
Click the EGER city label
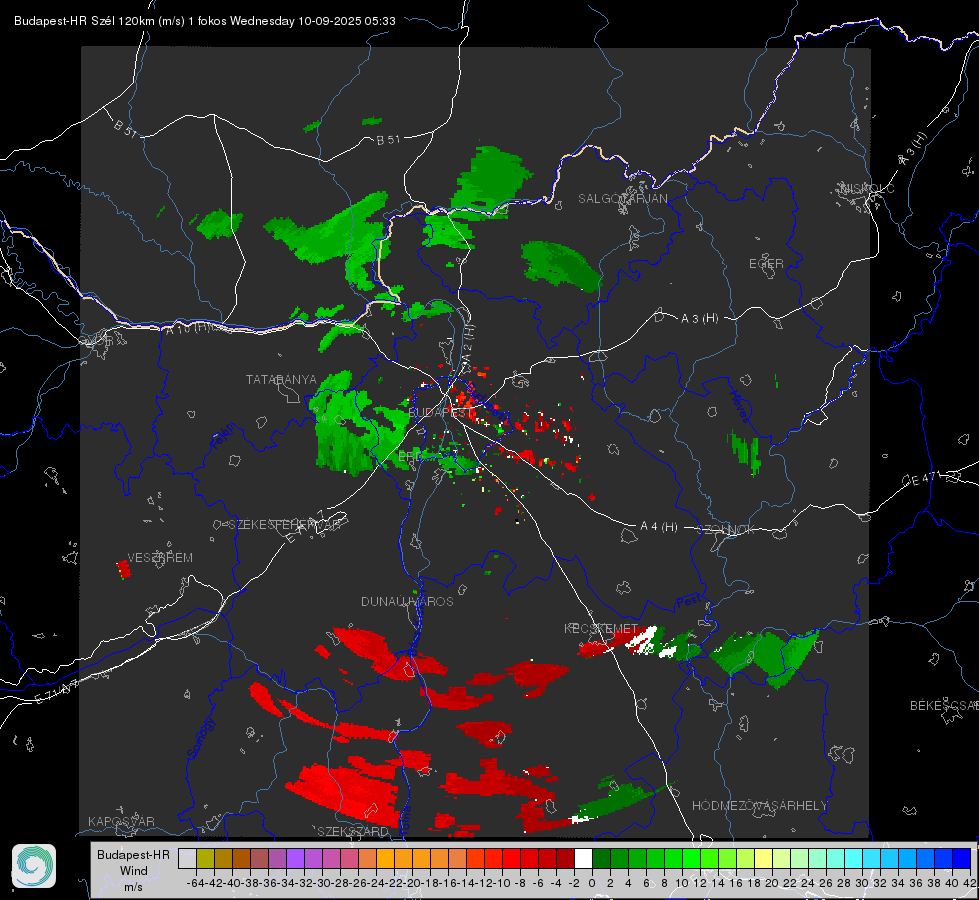[x=766, y=264]
